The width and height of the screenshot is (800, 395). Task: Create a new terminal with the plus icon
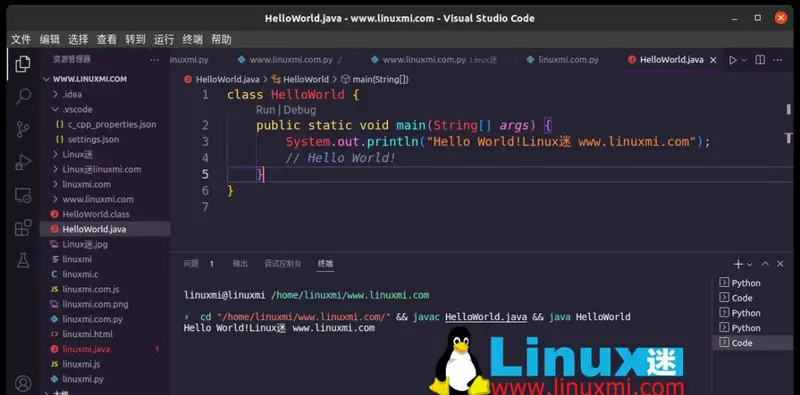point(738,264)
